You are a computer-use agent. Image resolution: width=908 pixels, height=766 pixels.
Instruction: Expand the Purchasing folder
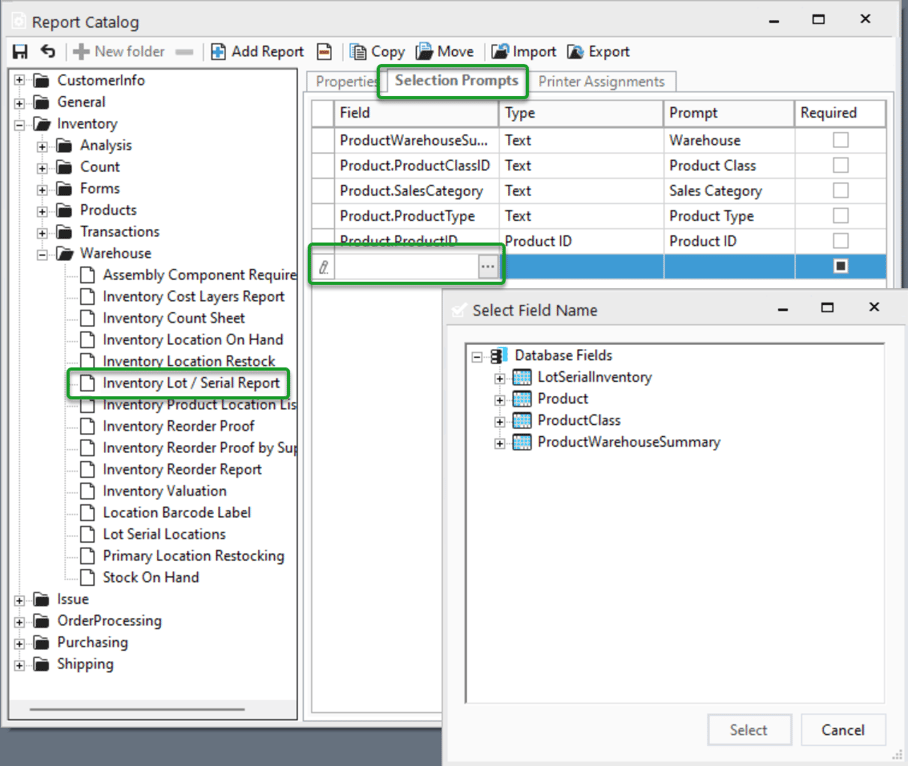click(18, 642)
